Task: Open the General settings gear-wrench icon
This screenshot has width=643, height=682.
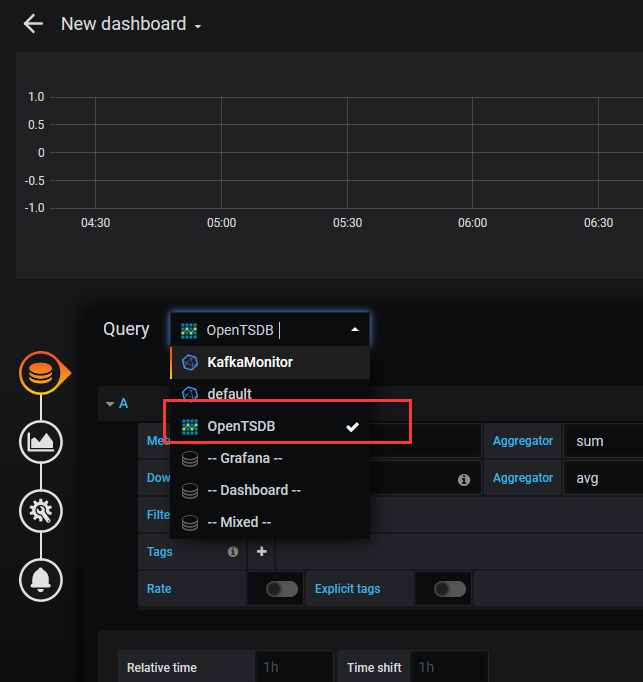Action: coord(40,511)
